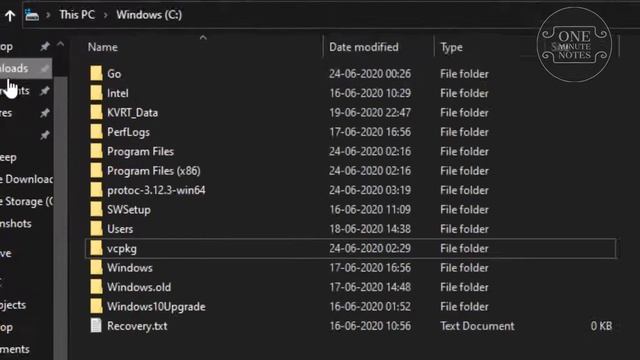Click the Windows10Upgrade folder icon

pyautogui.click(x=96, y=306)
